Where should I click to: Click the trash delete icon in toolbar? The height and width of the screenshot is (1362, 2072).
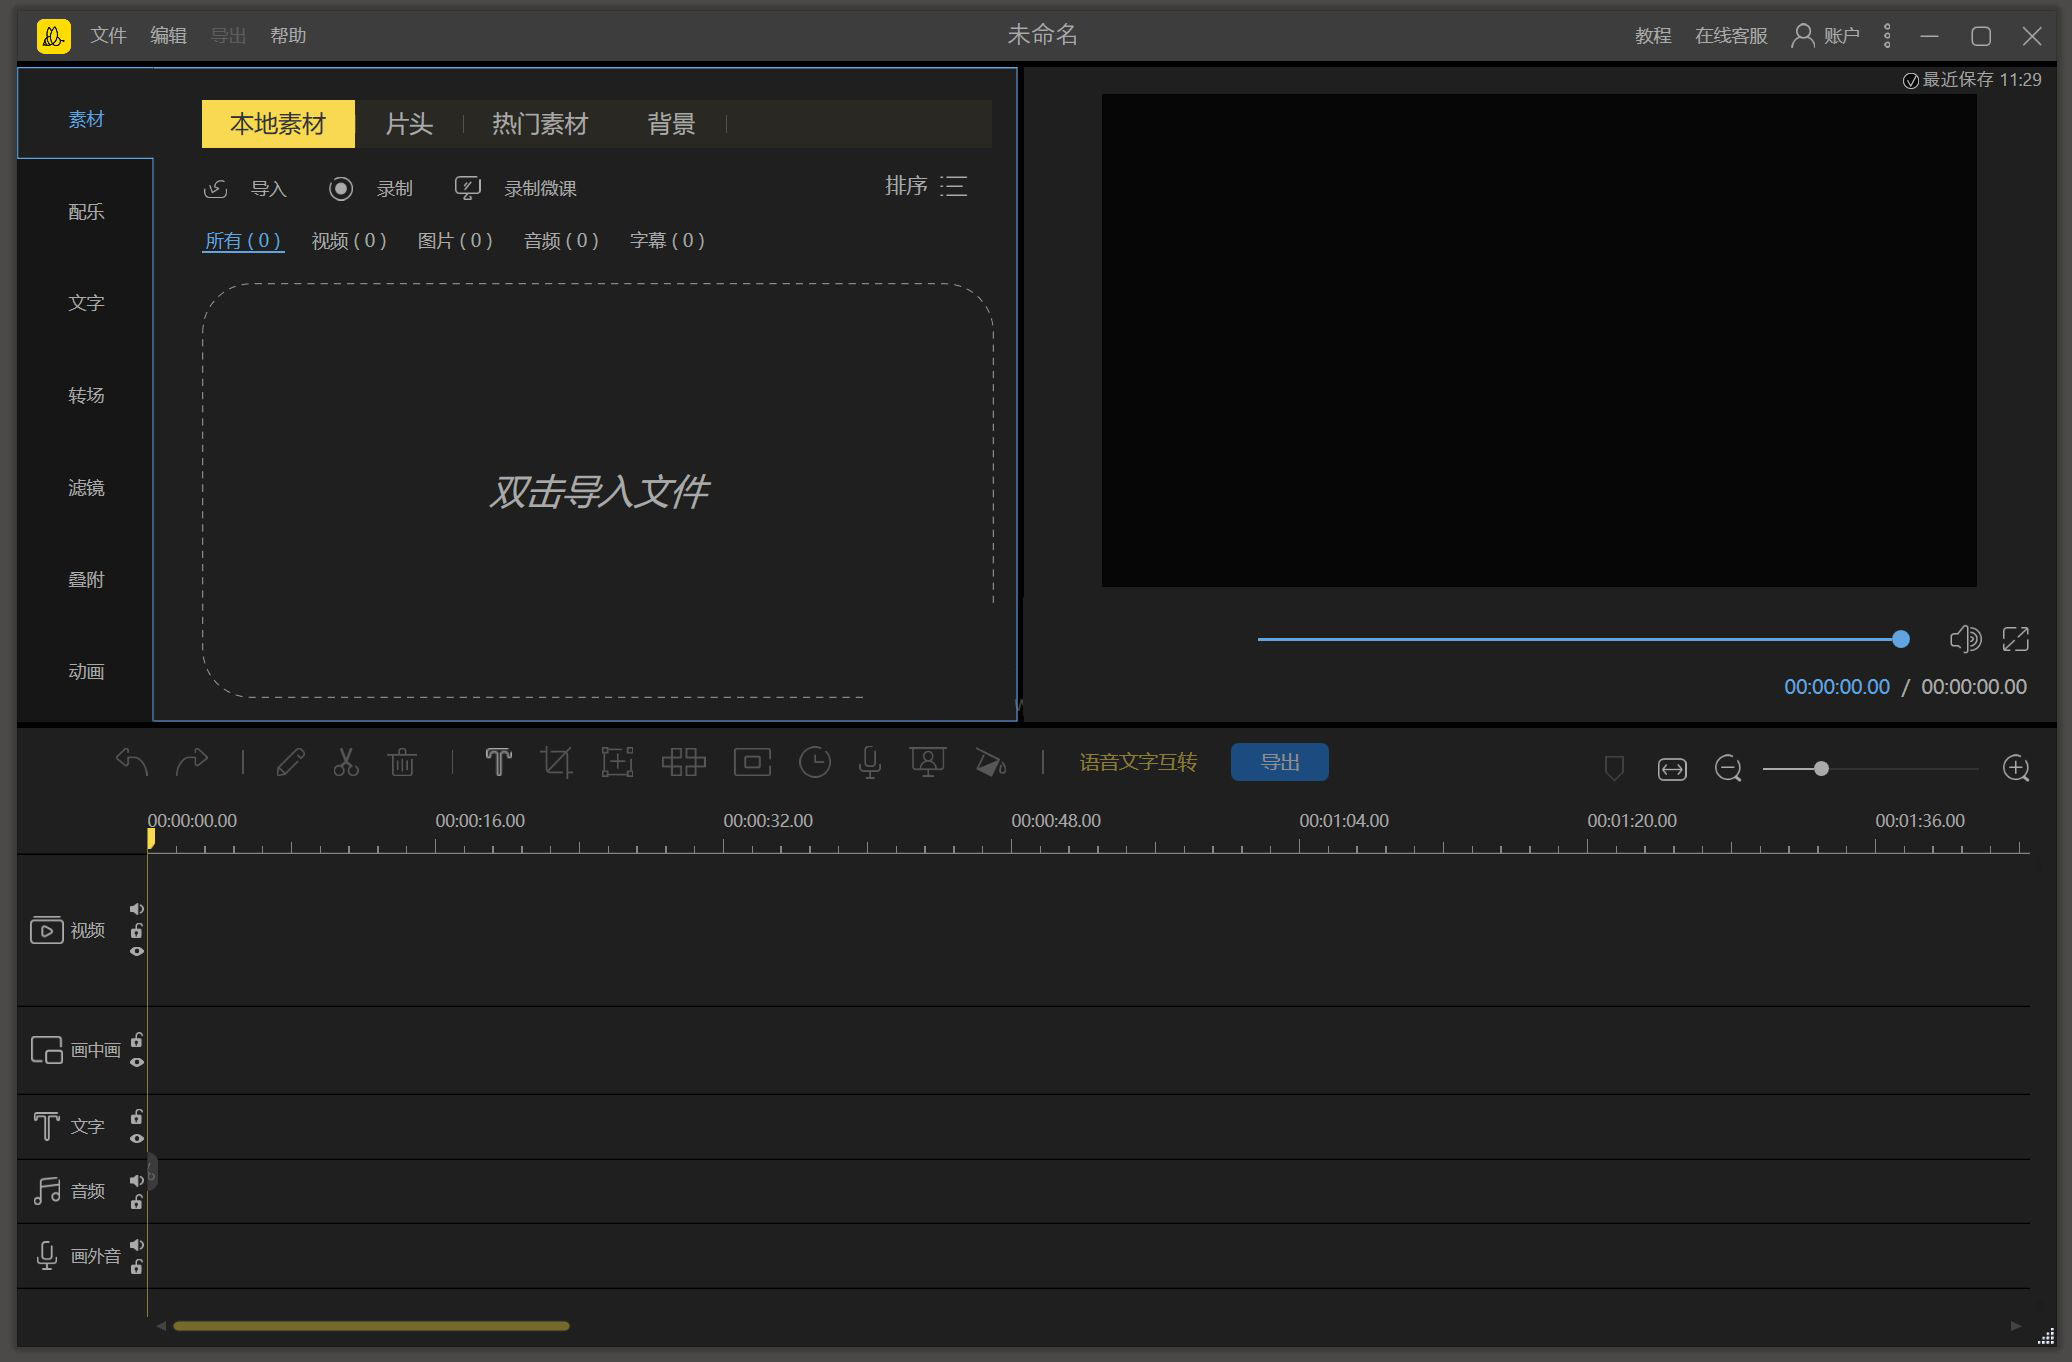pyautogui.click(x=402, y=763)
